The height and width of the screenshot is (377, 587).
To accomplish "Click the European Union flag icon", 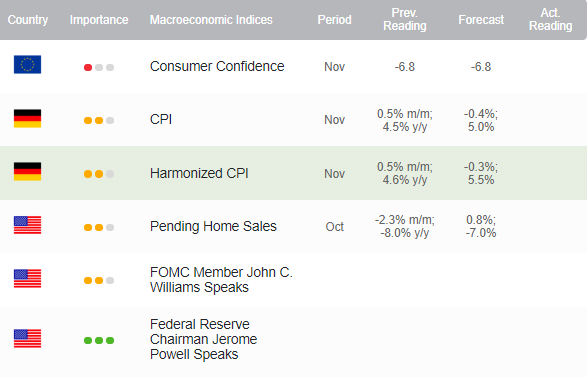I will (x=27, y=64).
